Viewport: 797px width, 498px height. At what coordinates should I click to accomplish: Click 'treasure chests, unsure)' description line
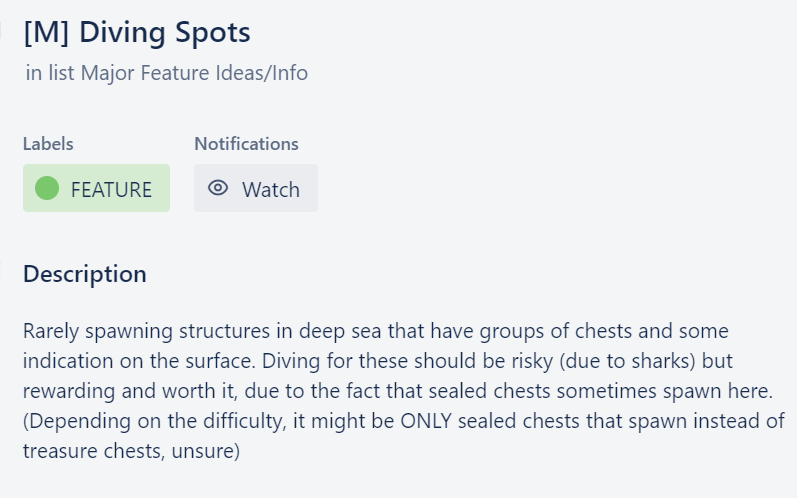tap(131, 451)
